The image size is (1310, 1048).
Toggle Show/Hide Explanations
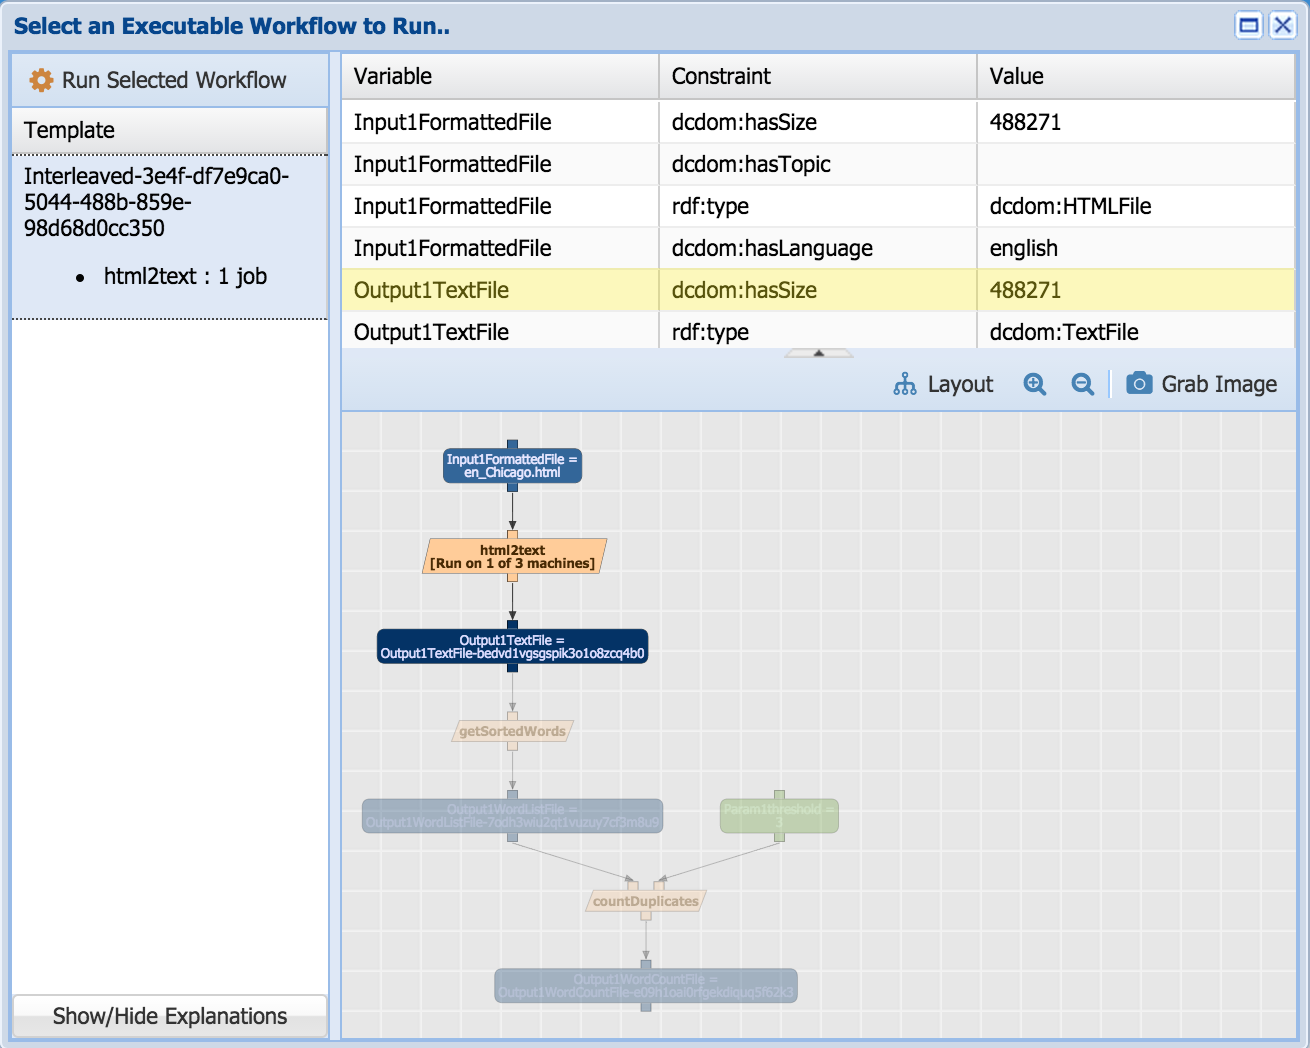pyautogui.click(x=169, y=1016)
